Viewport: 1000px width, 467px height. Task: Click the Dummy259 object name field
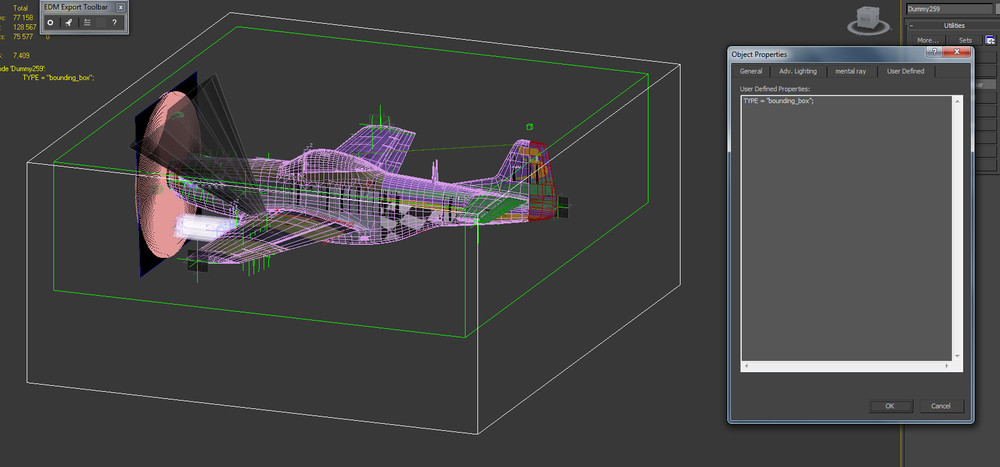949,9
